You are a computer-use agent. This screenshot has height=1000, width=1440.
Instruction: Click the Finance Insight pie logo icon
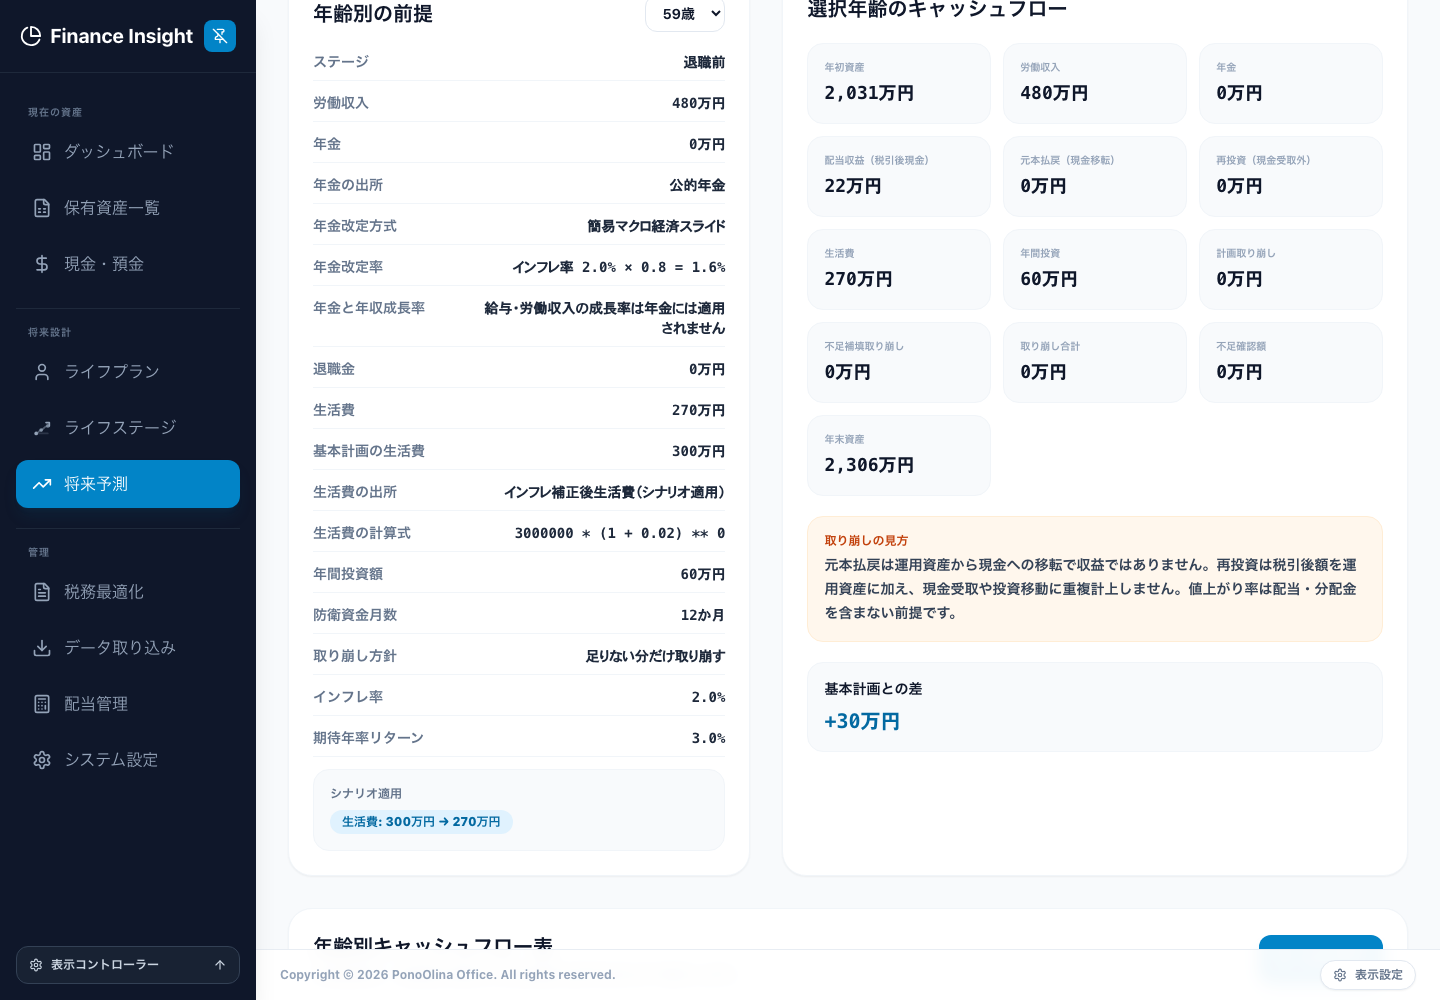click(31, 36)
